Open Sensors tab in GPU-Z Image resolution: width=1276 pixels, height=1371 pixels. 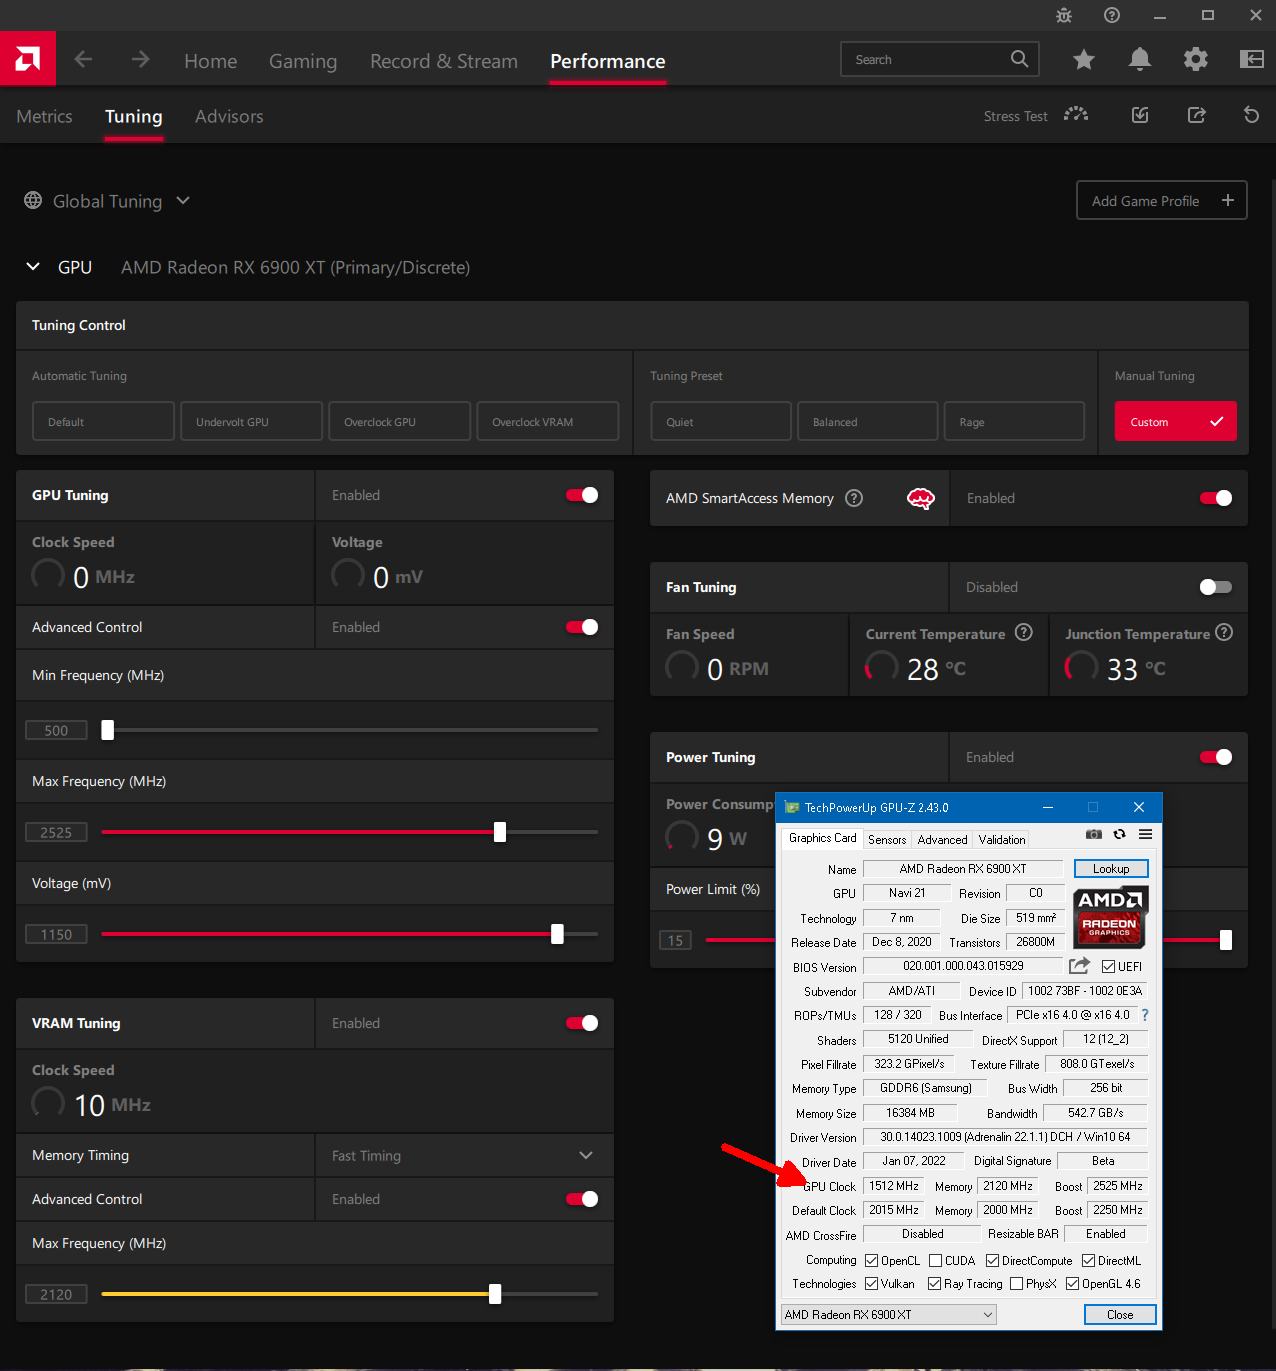887,840
